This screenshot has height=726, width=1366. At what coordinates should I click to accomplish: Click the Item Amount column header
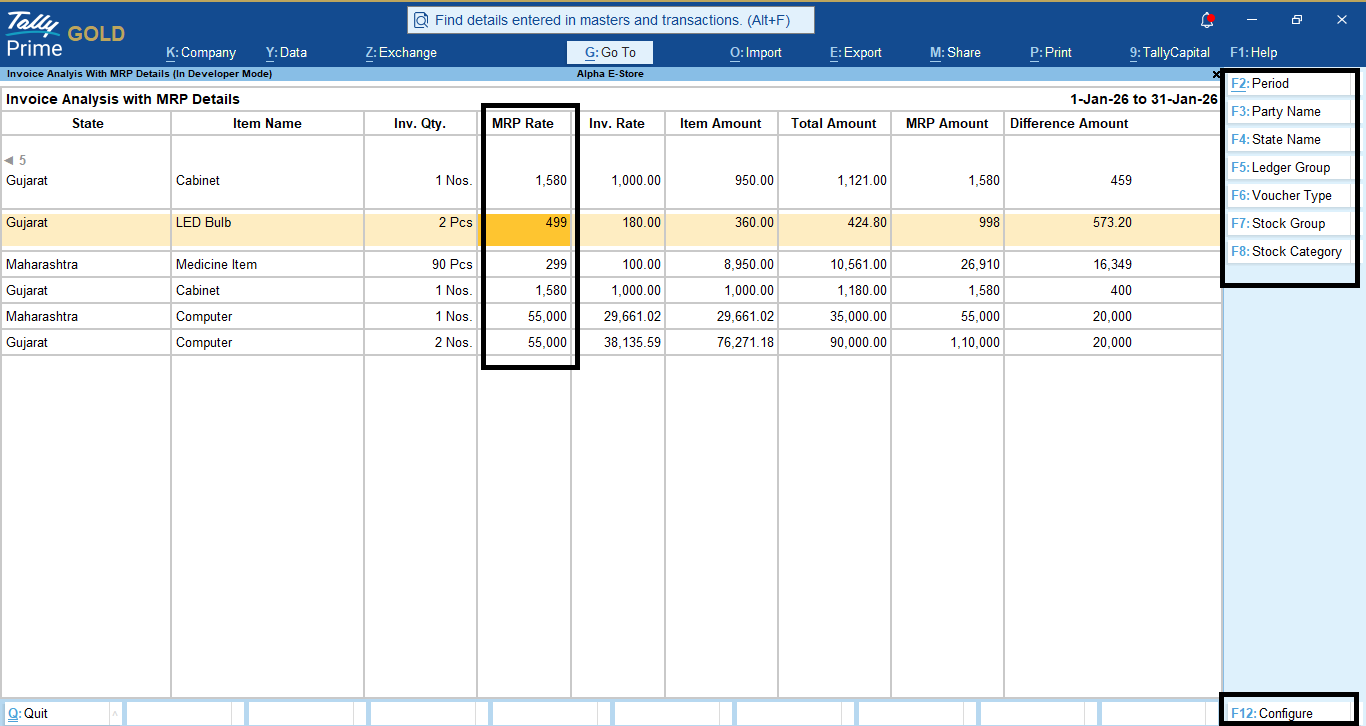[x=721, y=124]
